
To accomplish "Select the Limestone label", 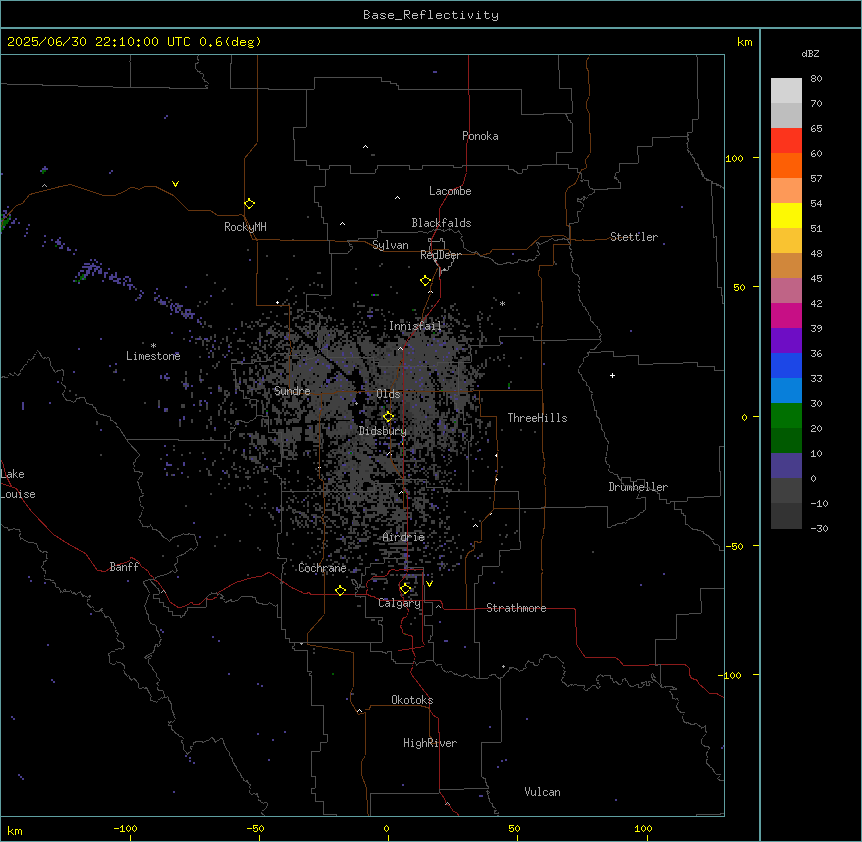I will (x=153, y=356).
